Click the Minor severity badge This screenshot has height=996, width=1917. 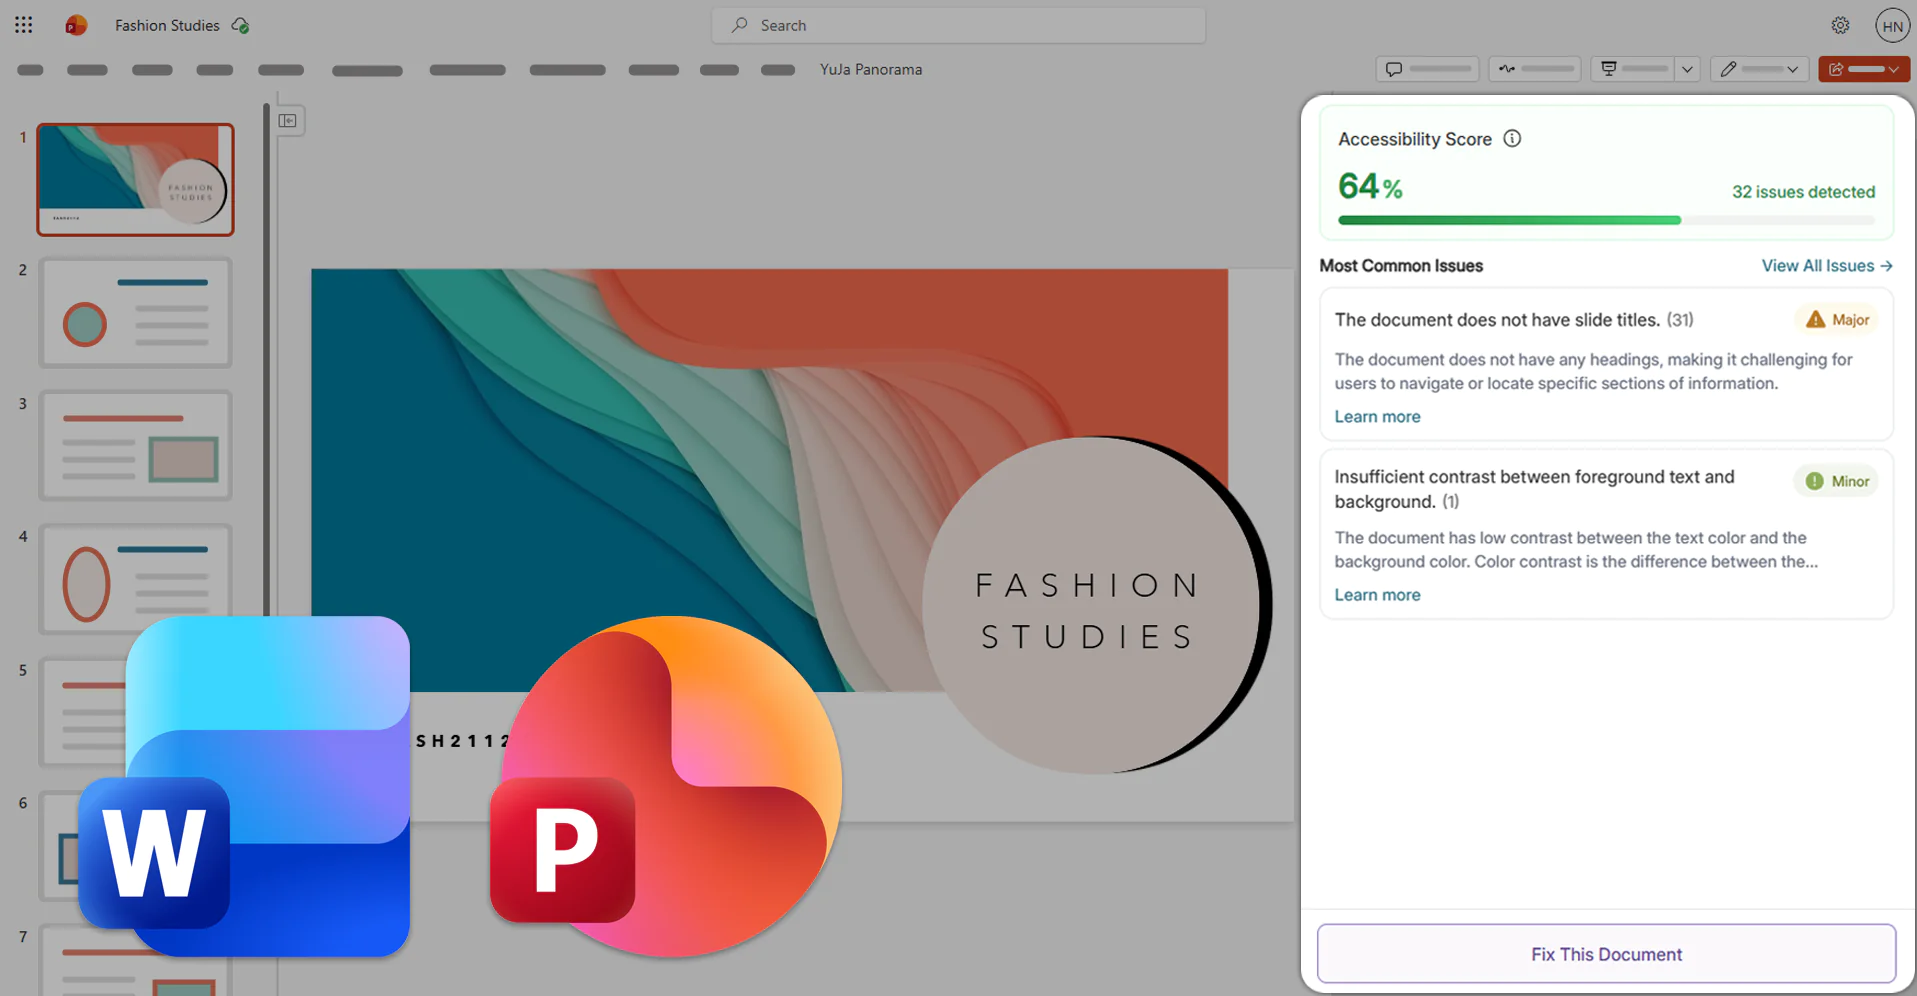[x=1837, y=481]
